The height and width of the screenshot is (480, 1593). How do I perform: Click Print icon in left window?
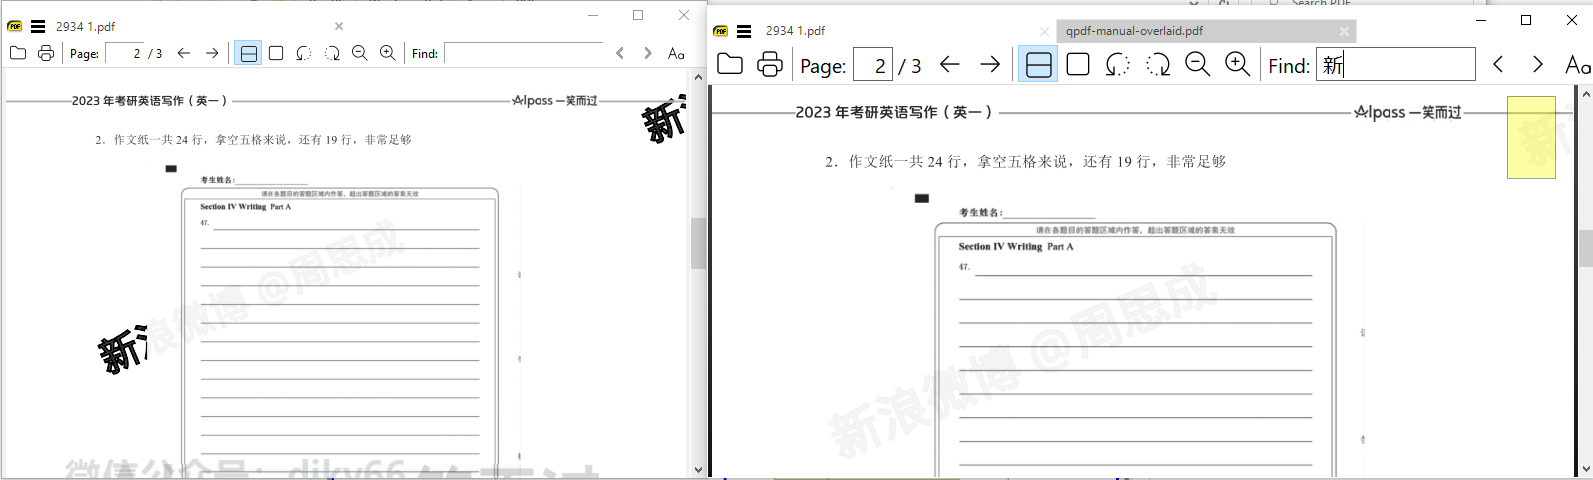(46, 53)
